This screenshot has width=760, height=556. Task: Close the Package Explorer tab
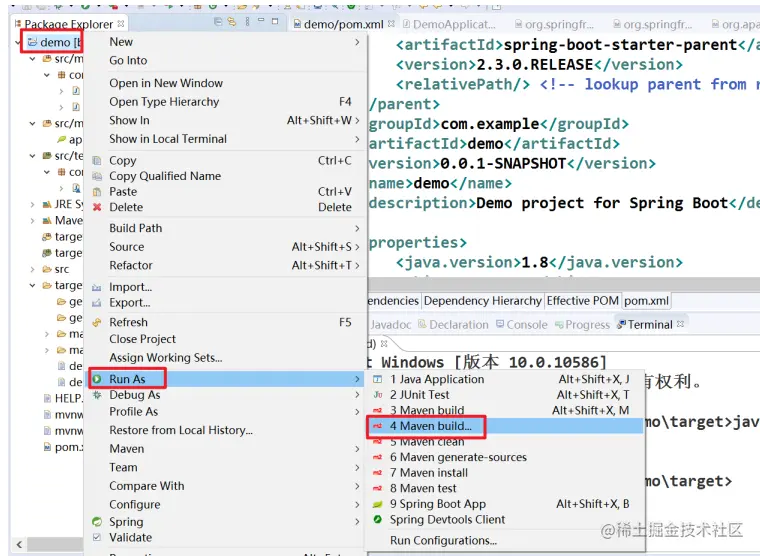click(x=121, y=23)
